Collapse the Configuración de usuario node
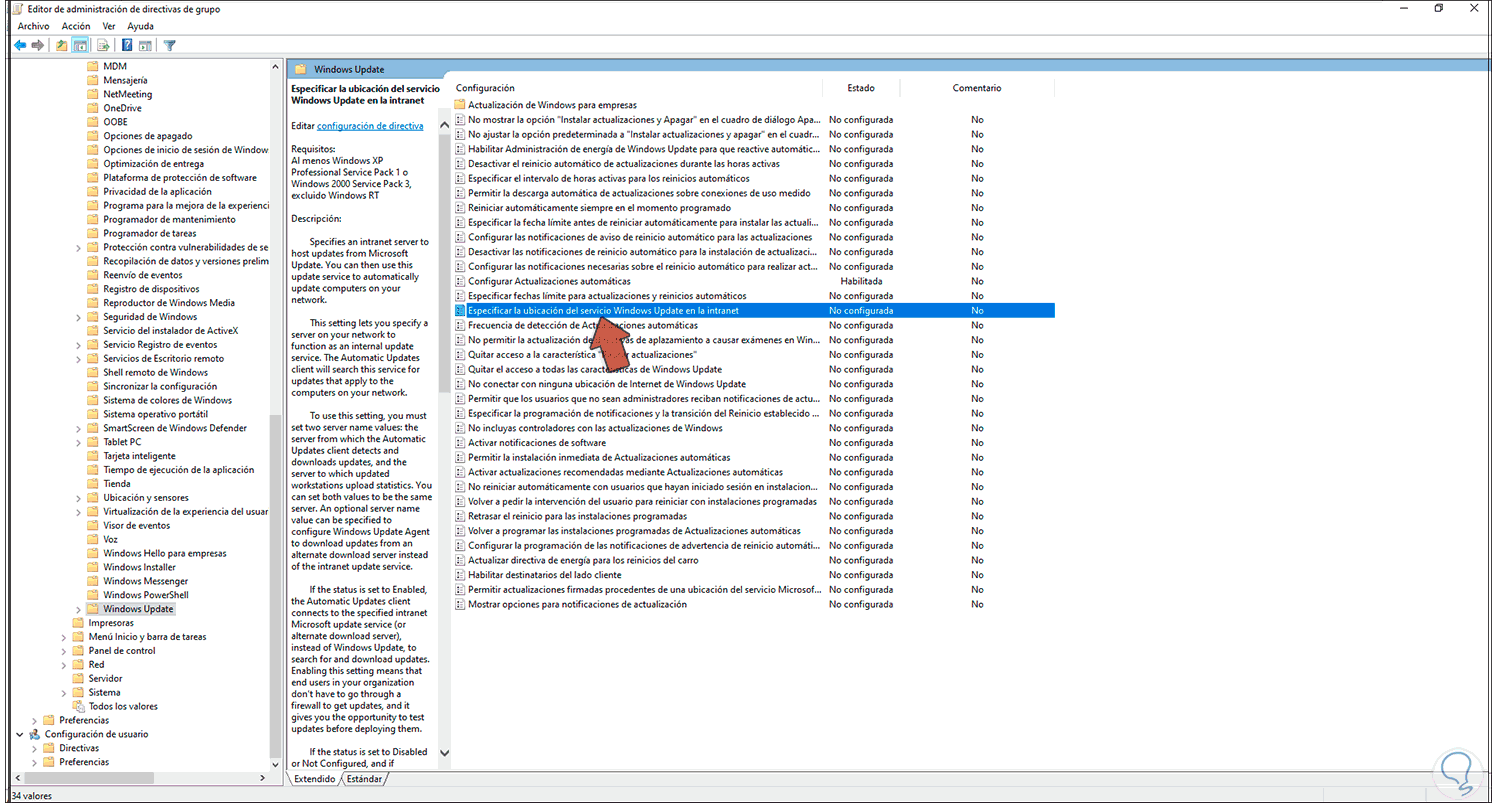Viewport: 1500px width, 803px height. click(x=20, y=734)
